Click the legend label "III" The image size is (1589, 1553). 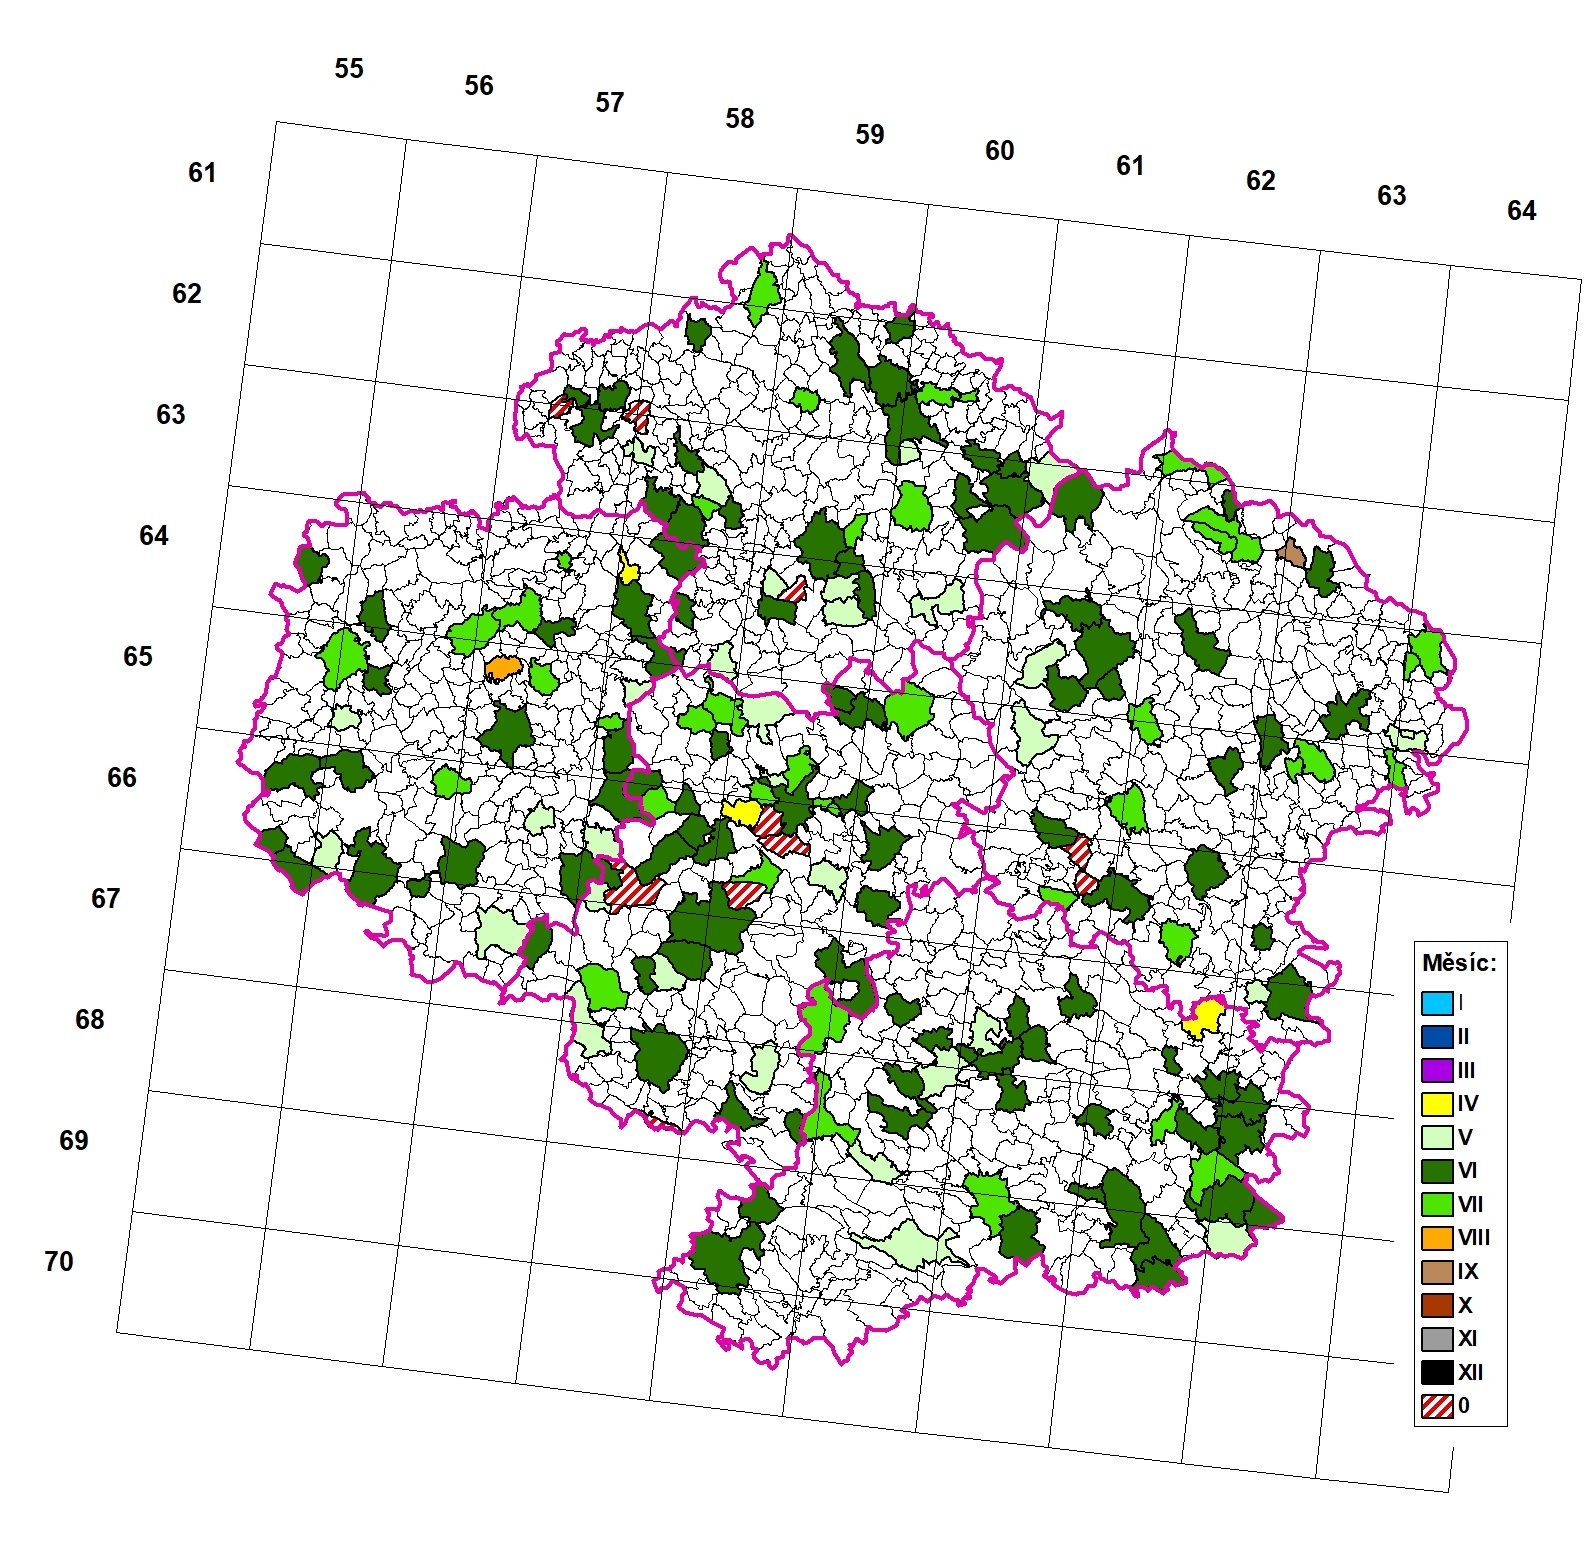click(x=1467, y=1070)
